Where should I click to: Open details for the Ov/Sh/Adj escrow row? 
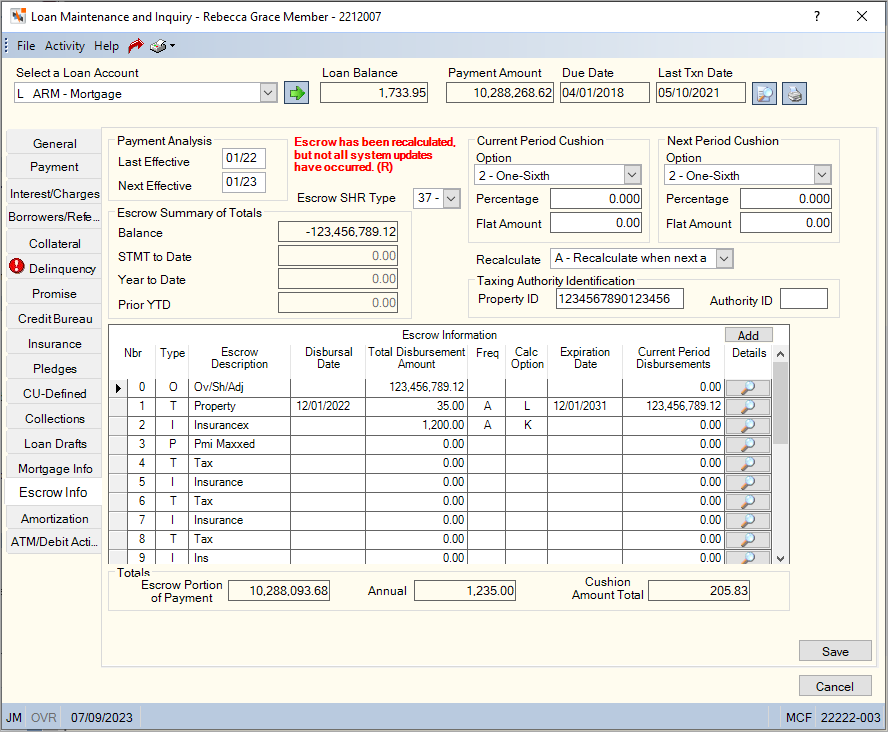[x=748, y=387]
